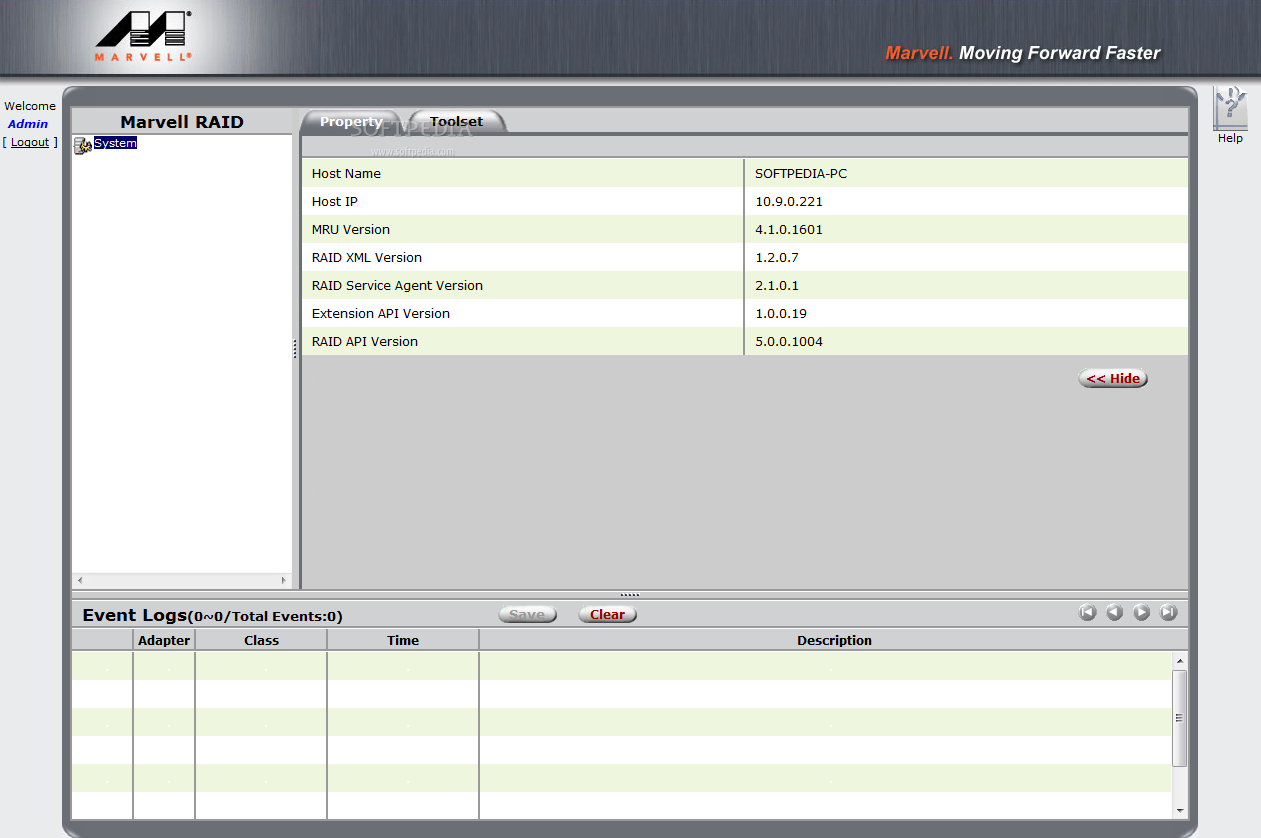Click RAID API Version value 5.0.0.1004
The width and height of the screenshot is (1261, 838).
click(789, 341)
